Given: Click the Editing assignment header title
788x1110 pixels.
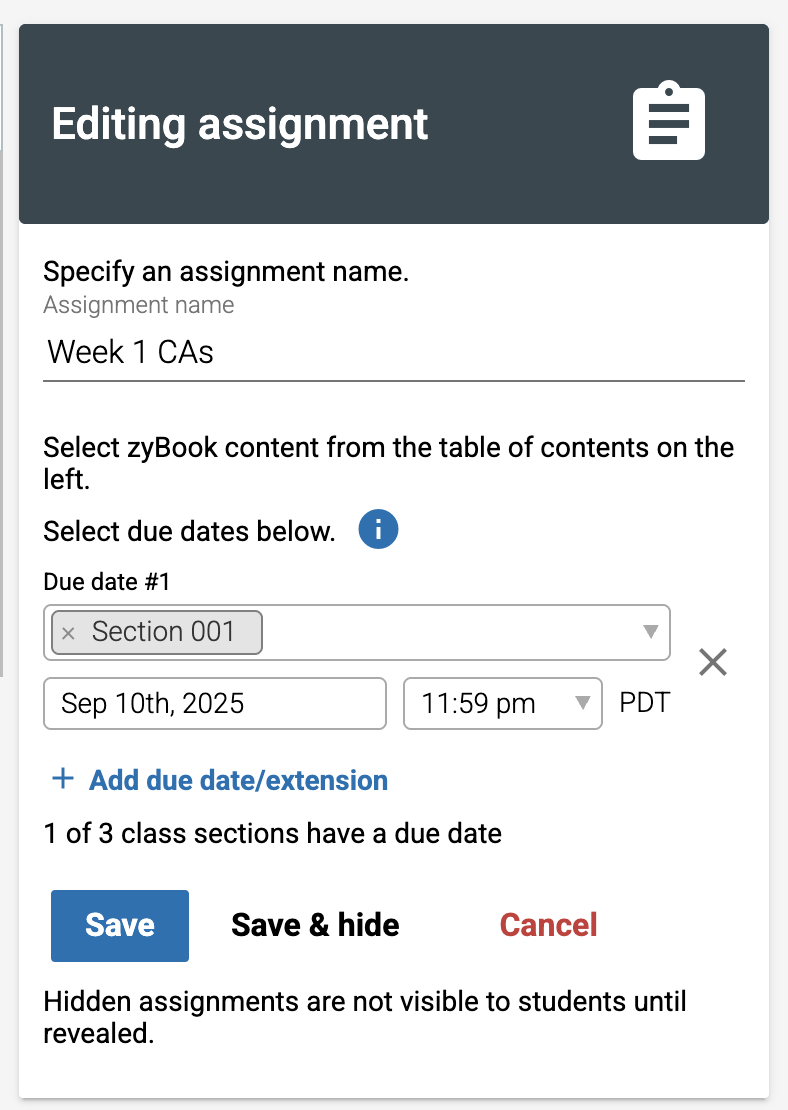Looking at the screenshot, I should 240,125.
